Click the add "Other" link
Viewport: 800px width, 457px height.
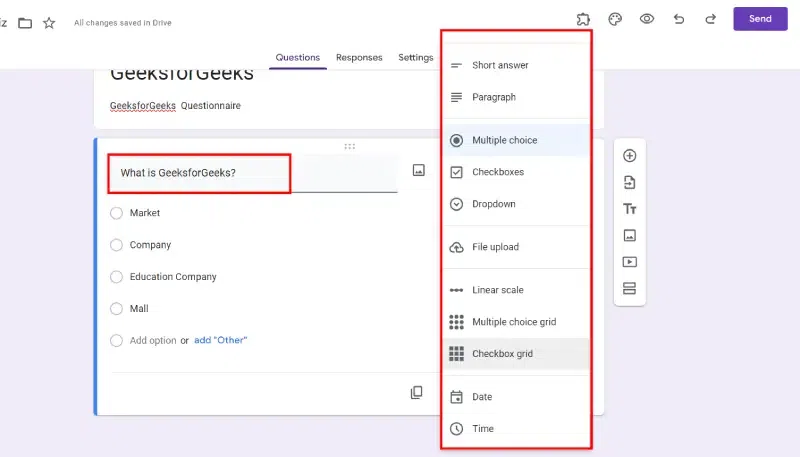coord(220,341)
